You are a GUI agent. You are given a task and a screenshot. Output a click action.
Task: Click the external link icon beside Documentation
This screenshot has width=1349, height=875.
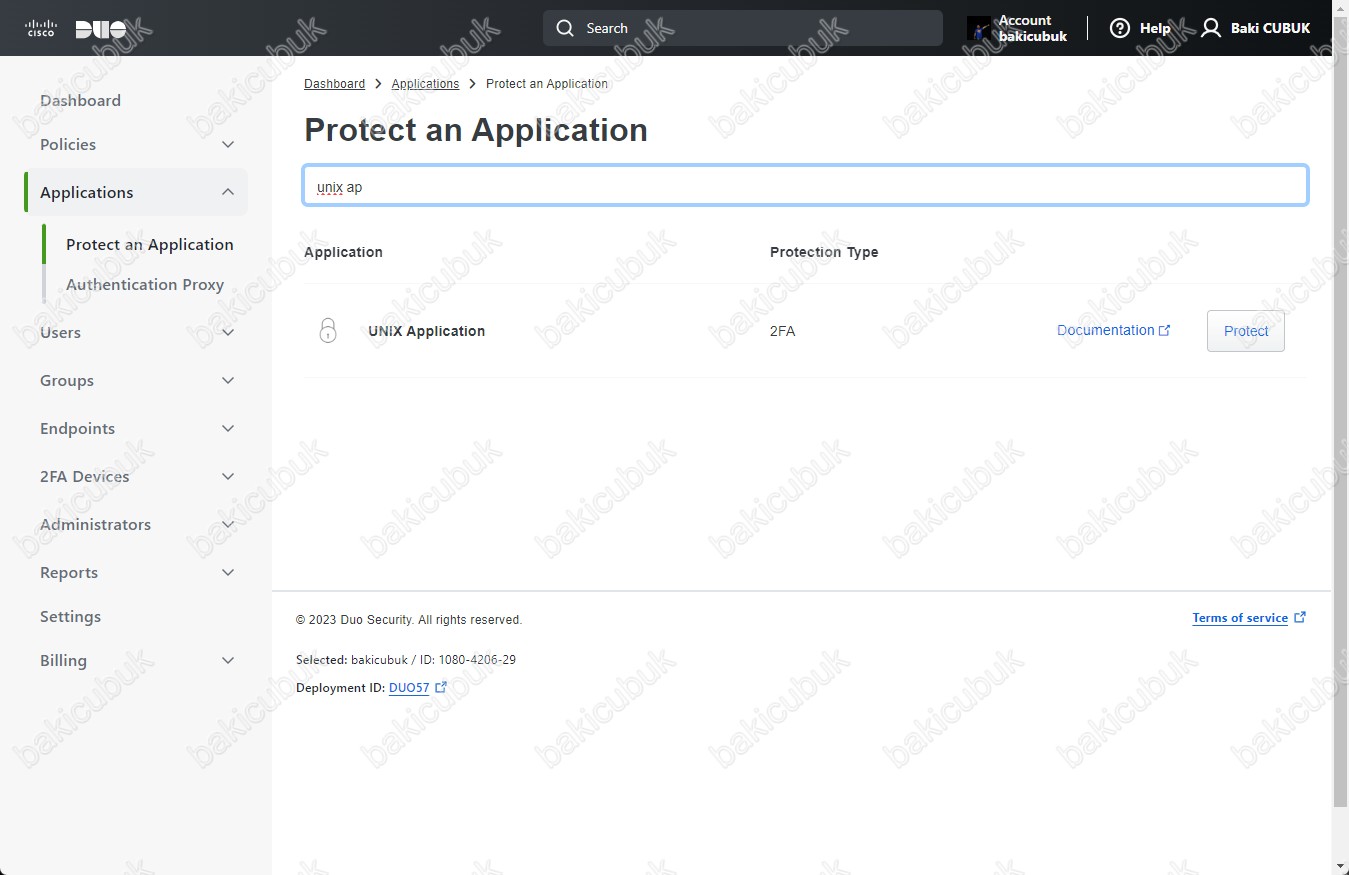(1164, 330)
